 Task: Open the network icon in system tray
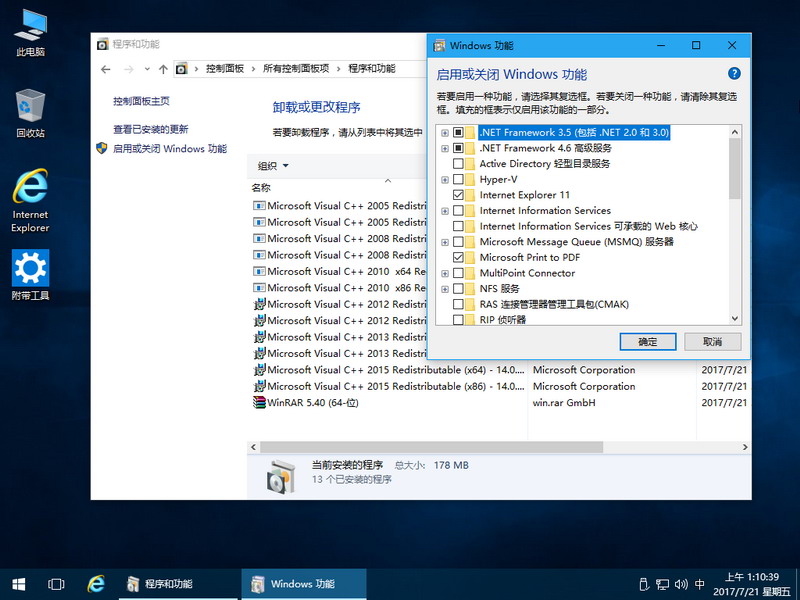pos(662,584)
